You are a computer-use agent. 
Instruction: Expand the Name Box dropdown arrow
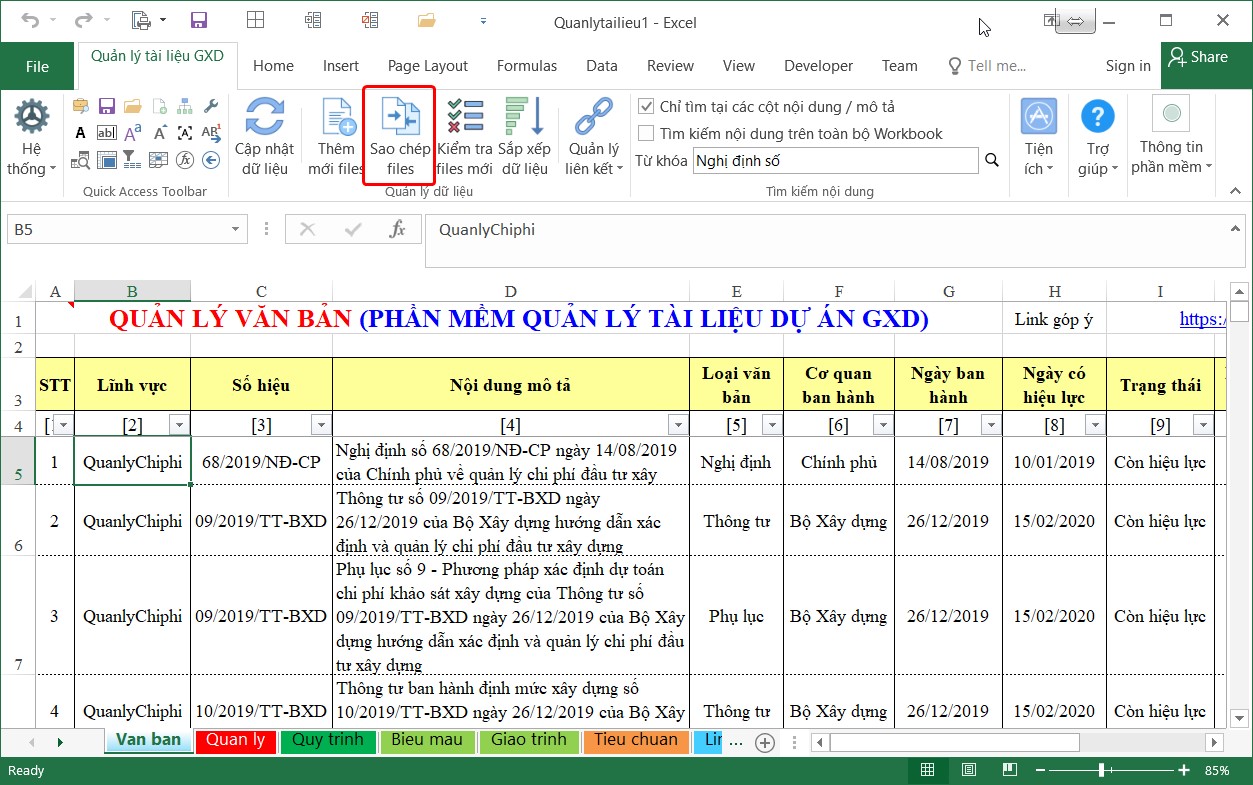pos(236,230)
